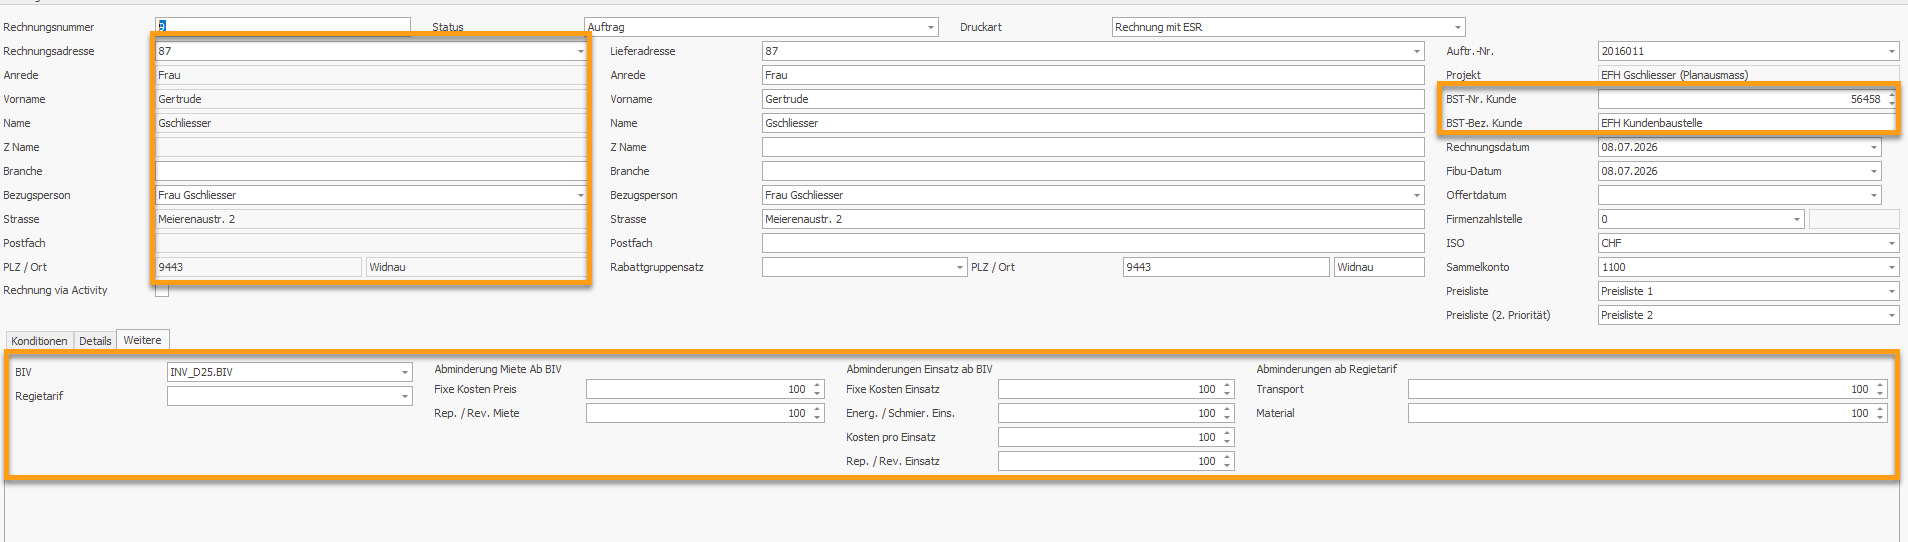Click the delivery Postfach field

1093,243
